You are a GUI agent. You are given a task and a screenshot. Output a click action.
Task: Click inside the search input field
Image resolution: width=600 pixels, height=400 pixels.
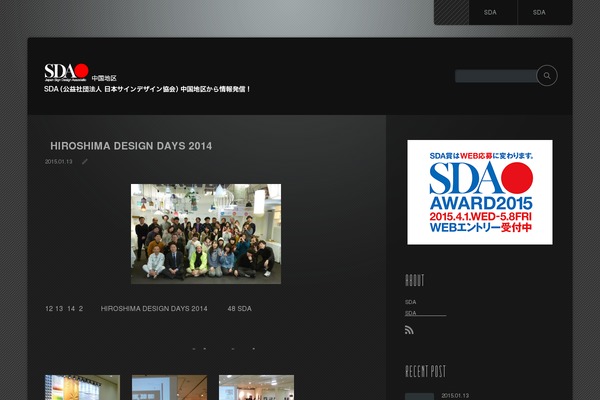[x=496, y=76]
